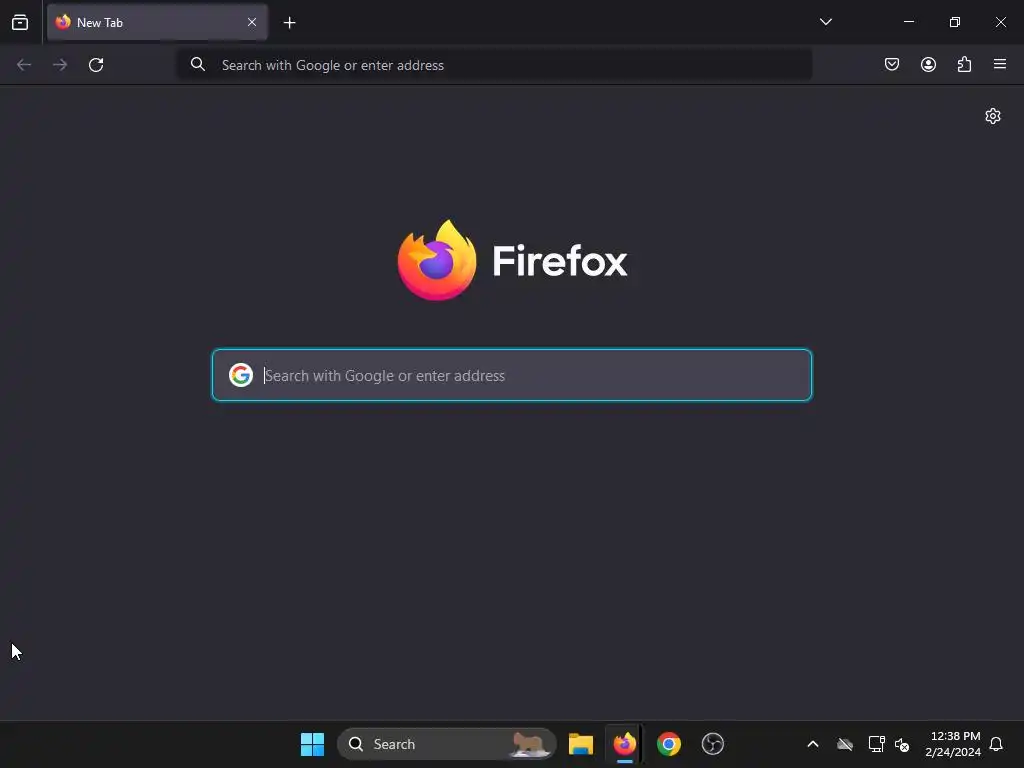Viewport: 1024px width, 768px height.
Task: Open personalize new tab gear icon
Action: (993, 116)
